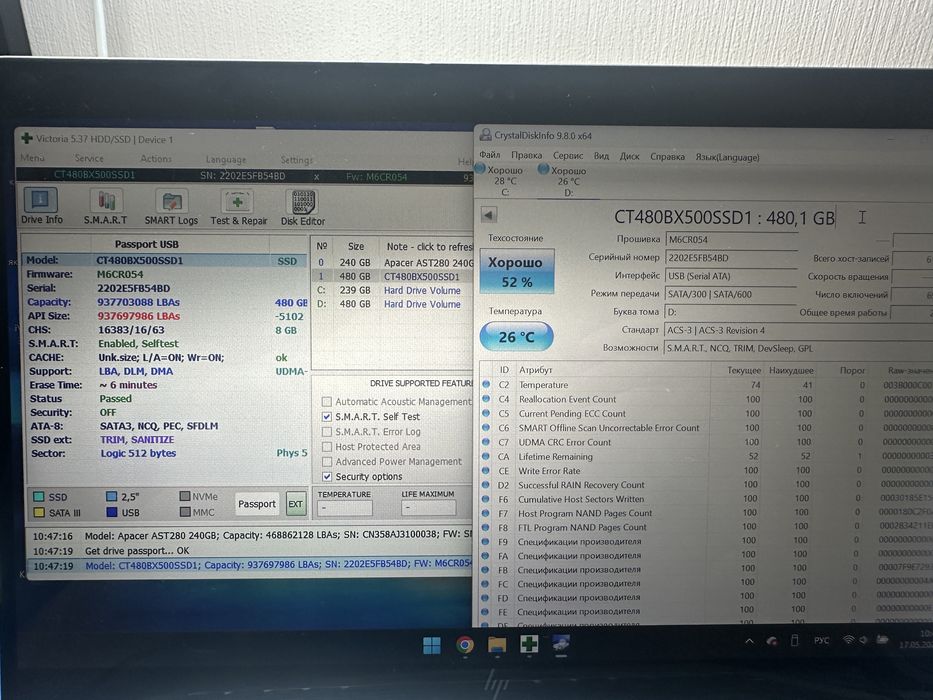Select Cumulative Host Sectors Written row
This screenshot has width=933, height=700.
click(706, 499)
